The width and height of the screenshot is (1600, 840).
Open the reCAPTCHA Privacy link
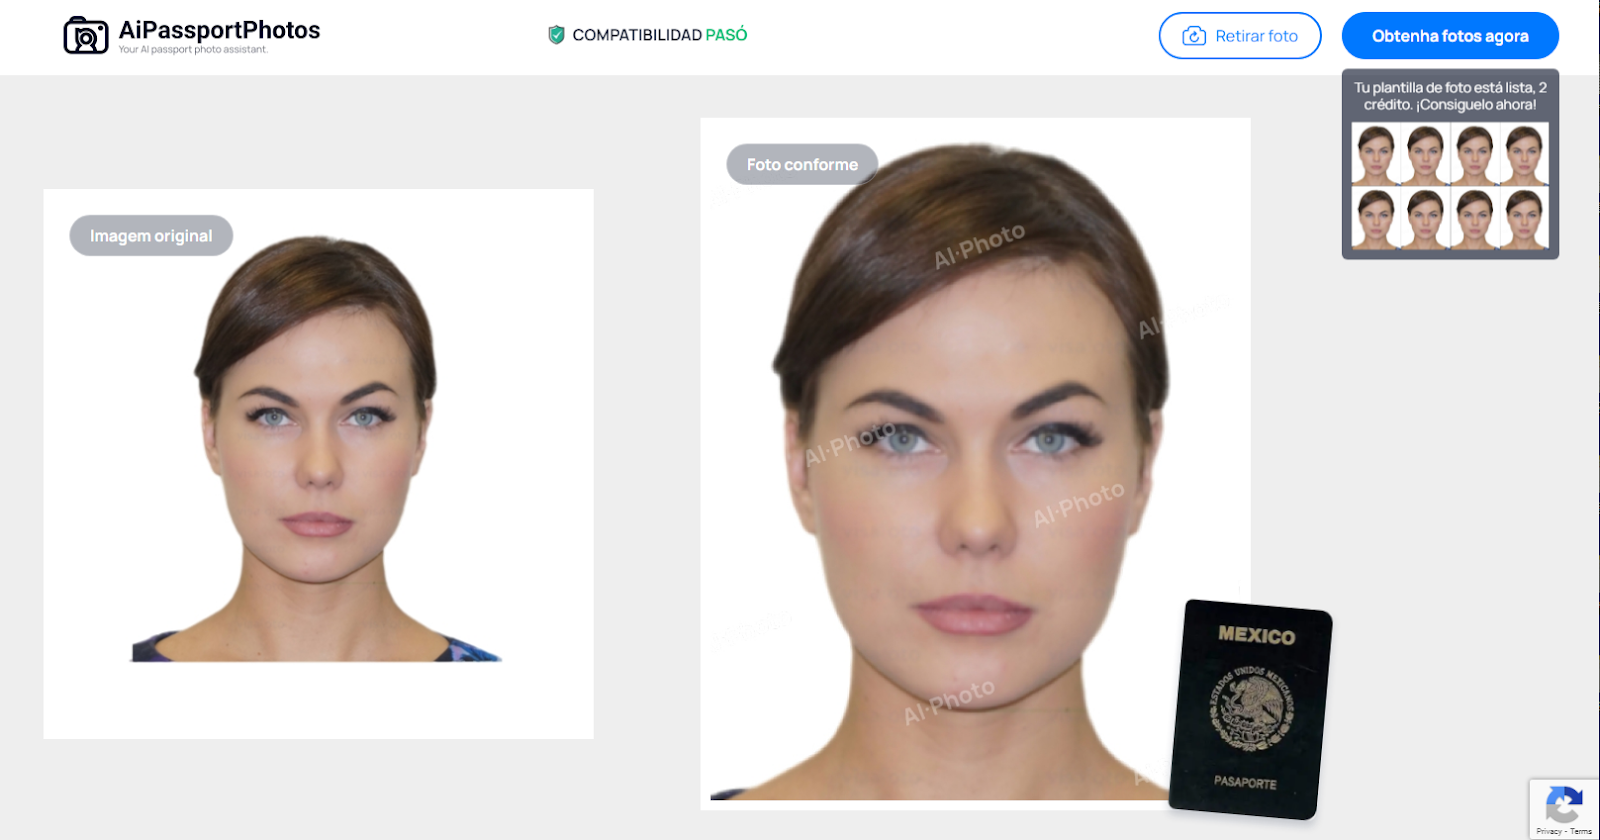pos(1548,831)
